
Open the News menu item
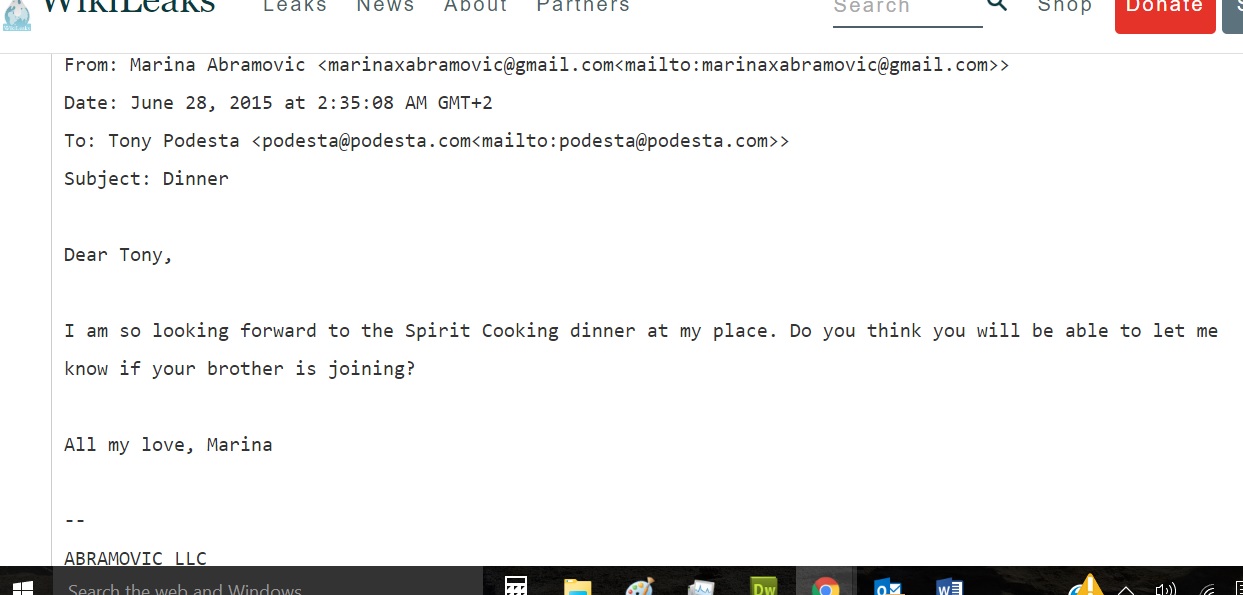click(386, 6)
